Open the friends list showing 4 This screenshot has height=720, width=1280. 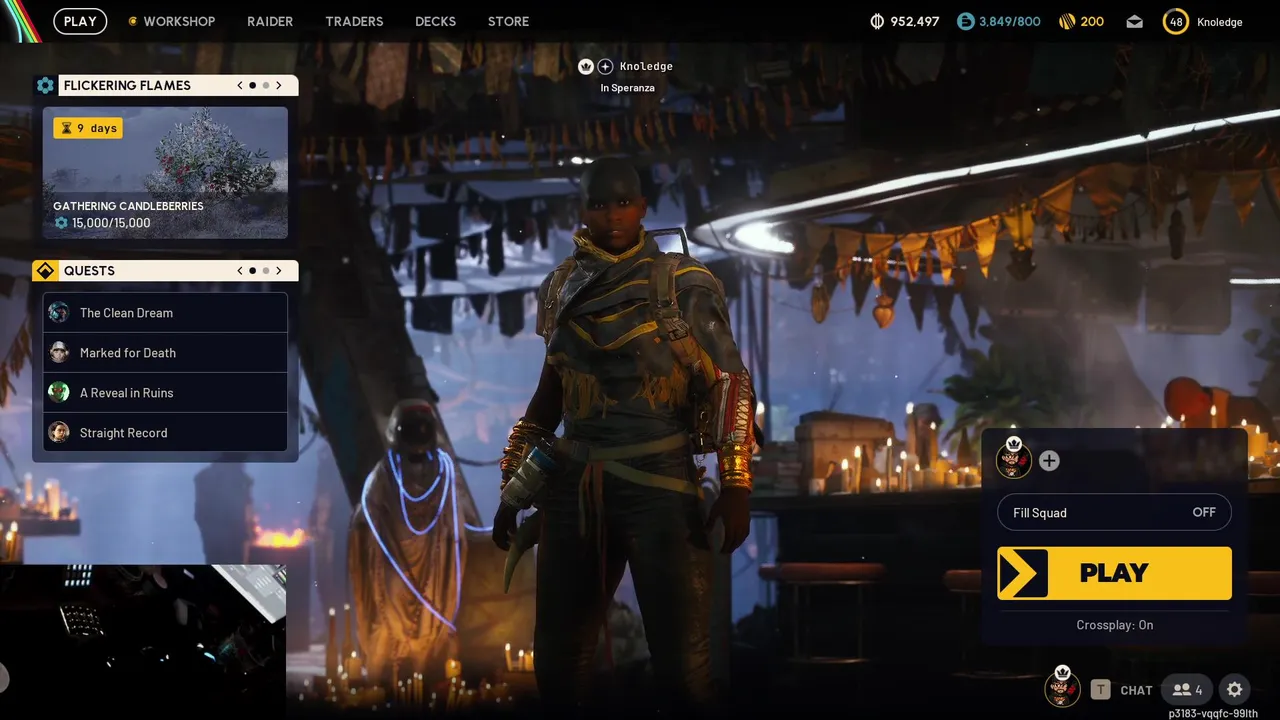1188,689
